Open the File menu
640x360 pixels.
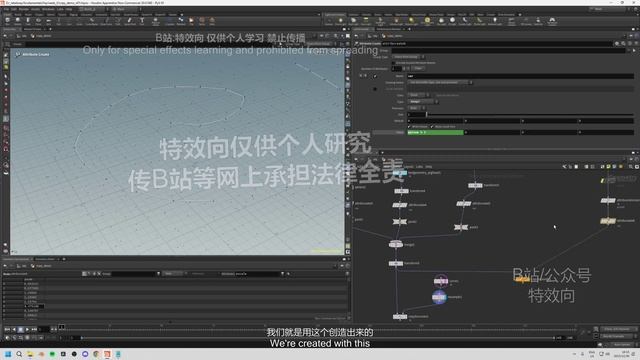(x=6, y=9)
